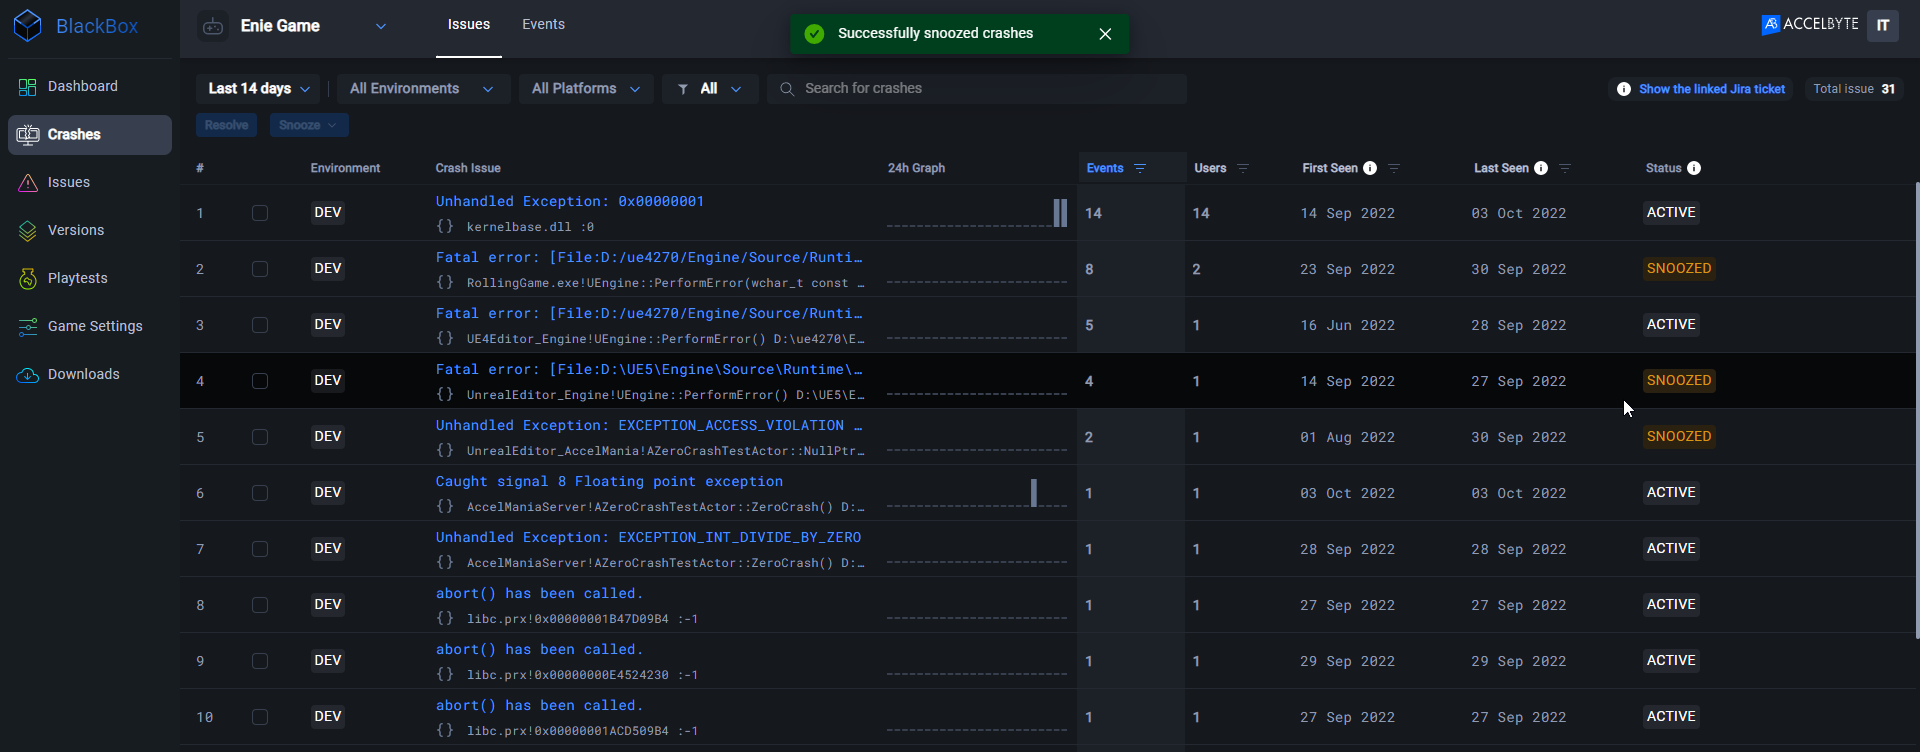Check the box for crash row 6
Screen dimensions: 1920x752
[260, 493]
